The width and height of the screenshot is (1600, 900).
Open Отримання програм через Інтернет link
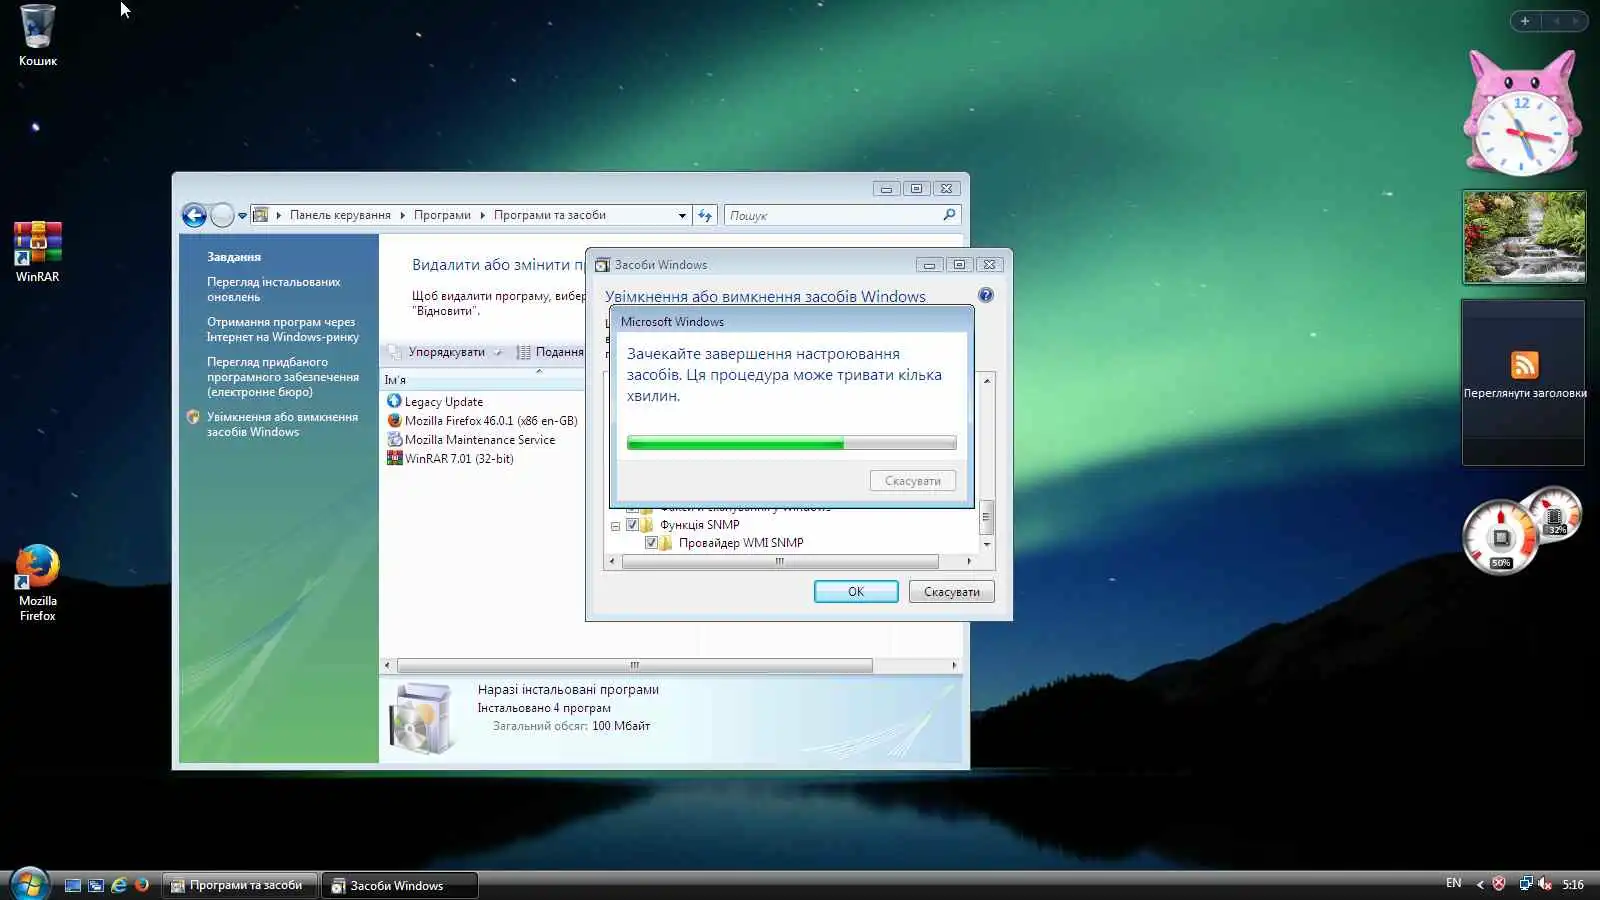(282, 330)
